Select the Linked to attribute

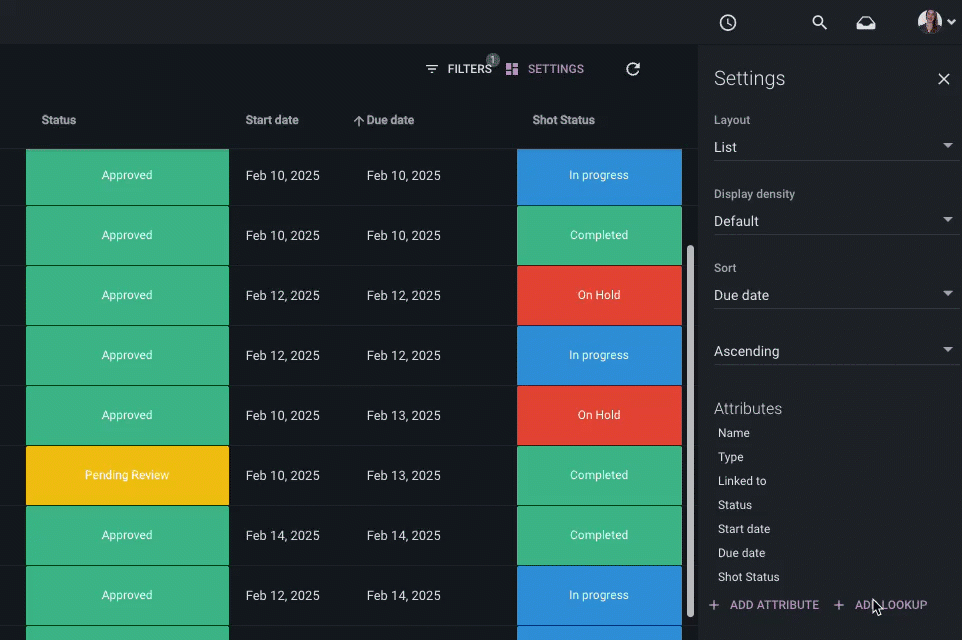pyautogui.click(x=742, y=481)
